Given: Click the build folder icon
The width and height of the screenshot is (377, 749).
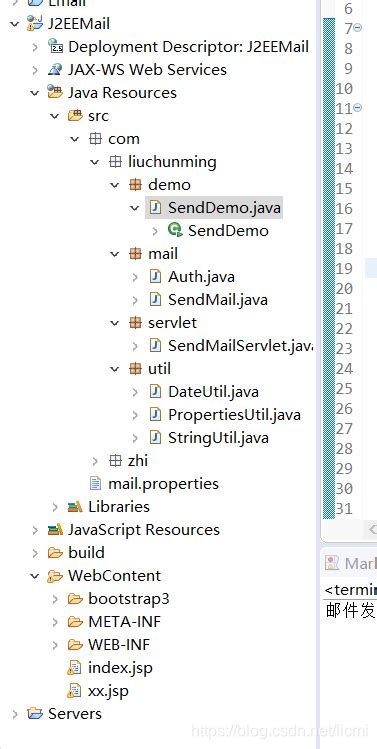Looking at the screenshot, I should (x=55, y=553).
